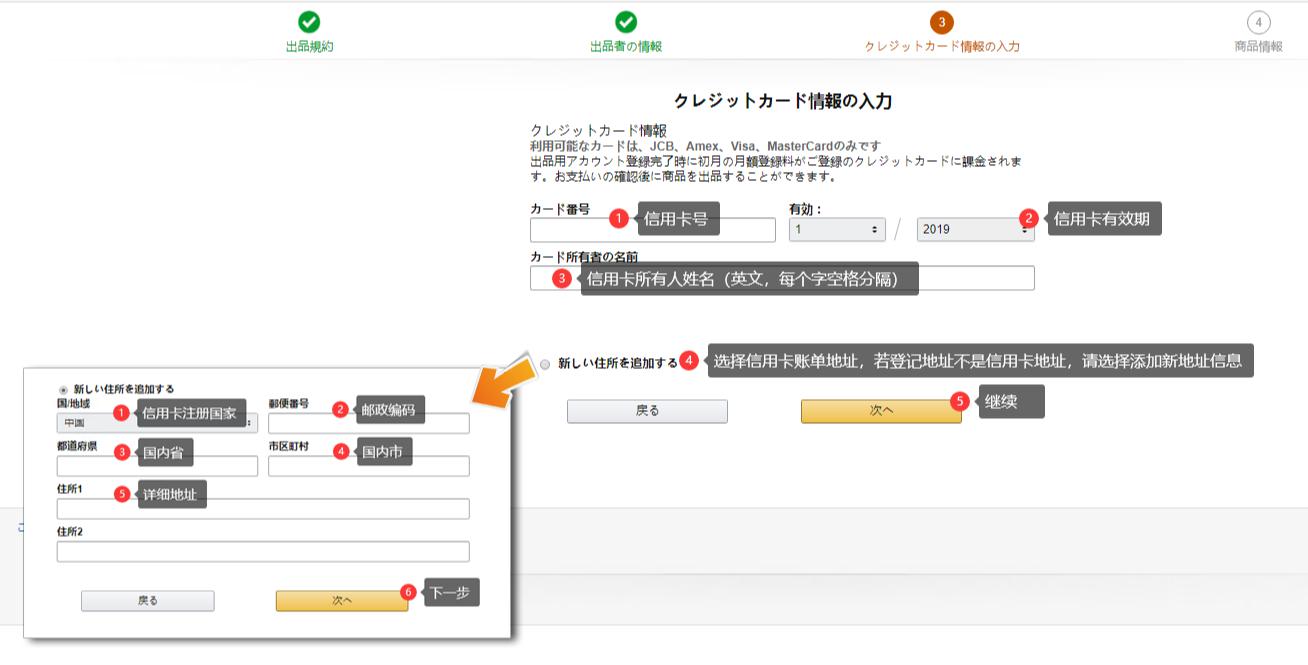Select the 新しい住所を追加する radio on main page
Image resolution: width=1308 pixels, height=665 pixels.
pyautogui.click(x=545, y=364)
